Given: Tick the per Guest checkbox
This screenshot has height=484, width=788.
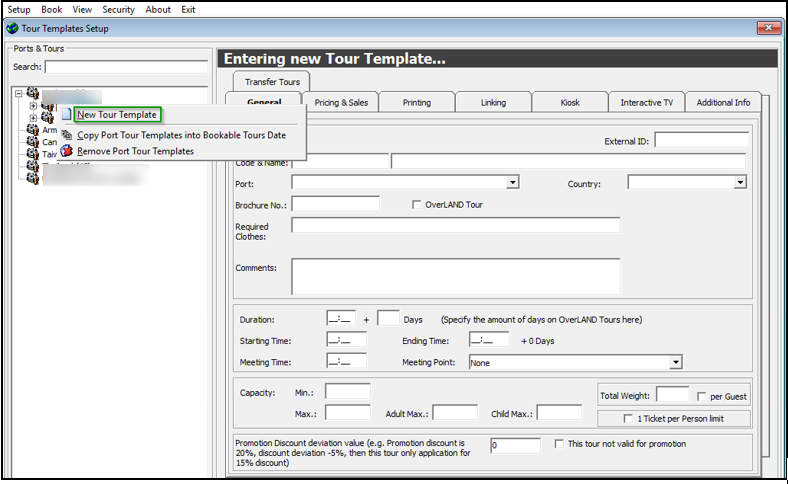Looking at the screenshot, I should [x=702, y=397].
